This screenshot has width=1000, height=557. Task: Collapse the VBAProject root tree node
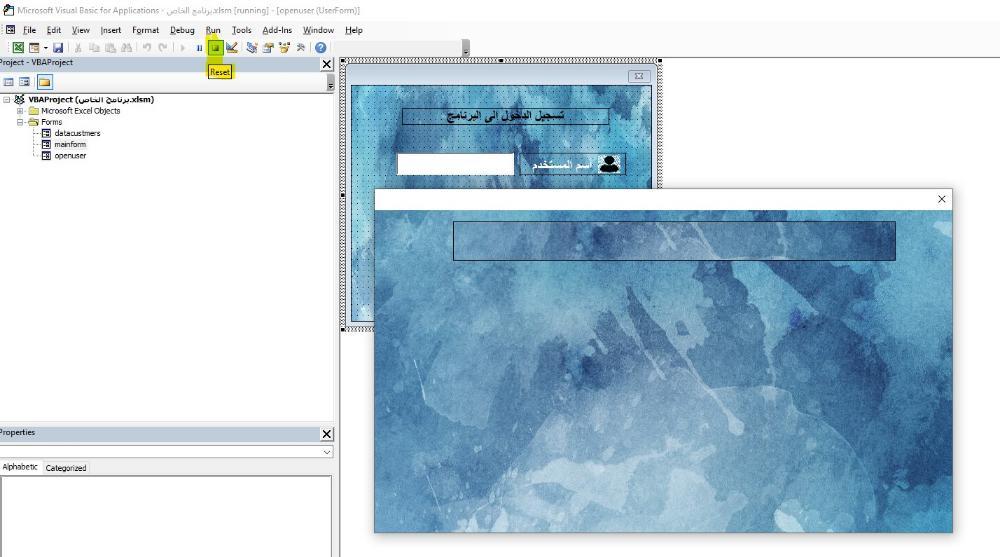point(6,100)
